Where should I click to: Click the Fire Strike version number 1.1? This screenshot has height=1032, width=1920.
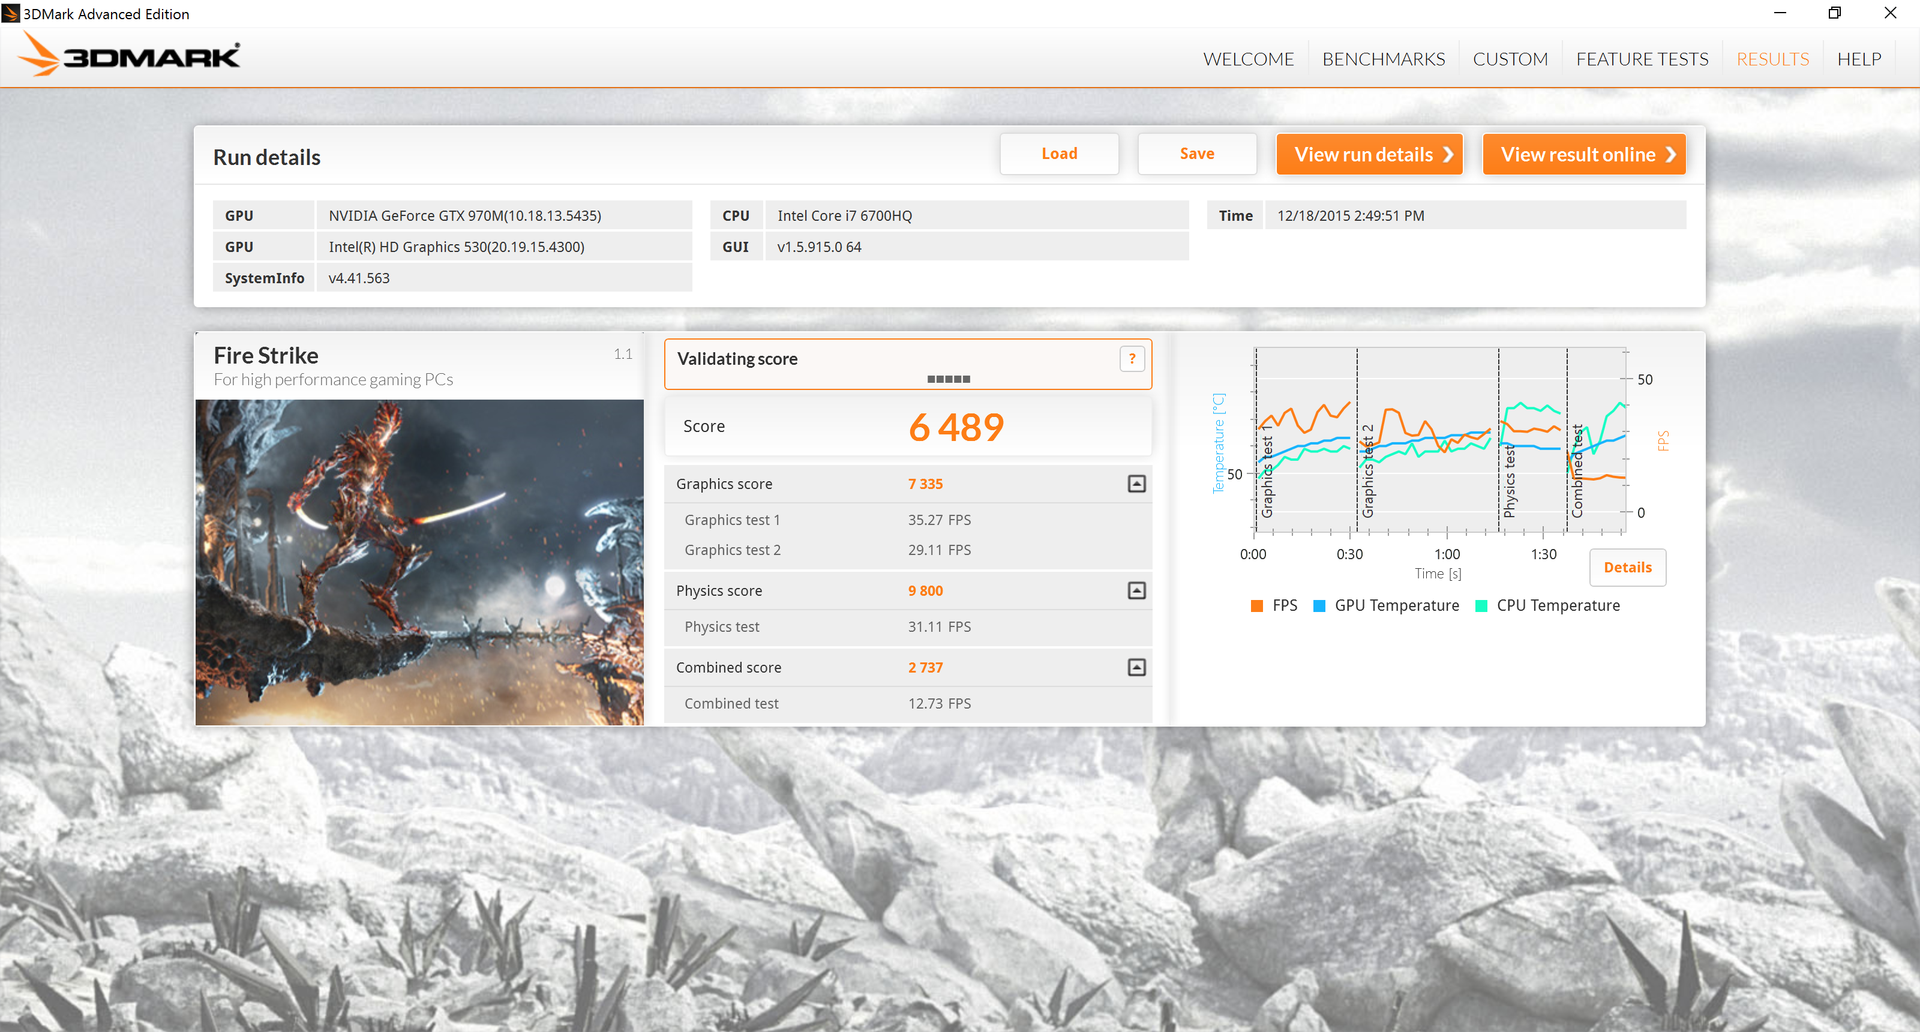(623, 354)
